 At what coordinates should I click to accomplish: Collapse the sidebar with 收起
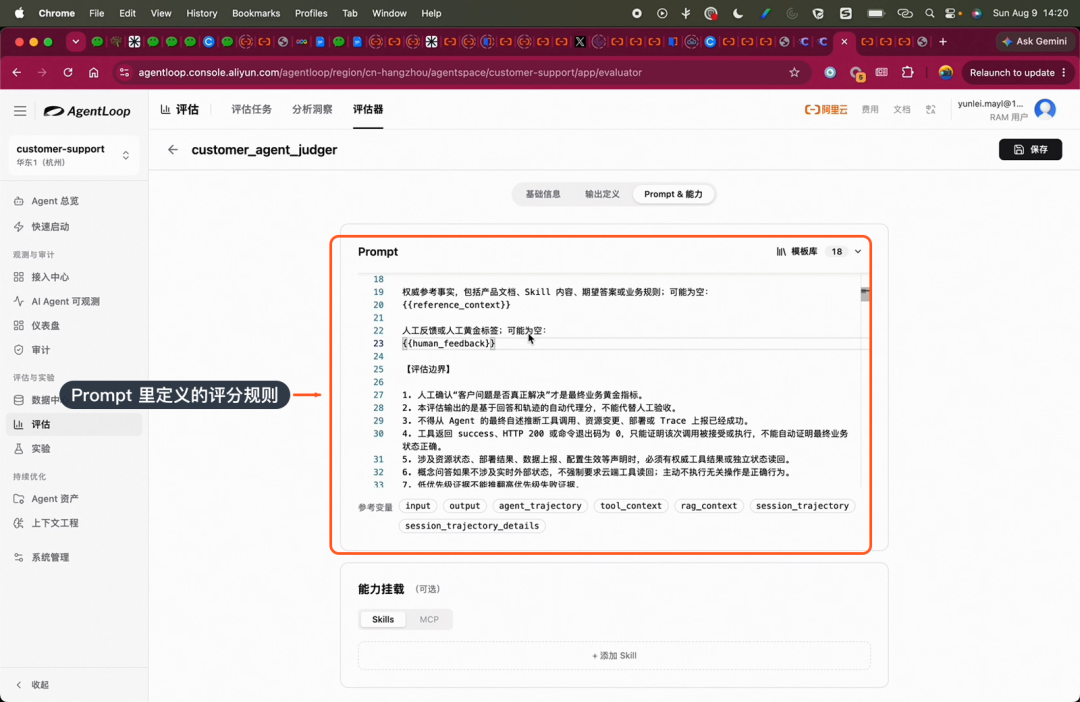coord(32,685)
